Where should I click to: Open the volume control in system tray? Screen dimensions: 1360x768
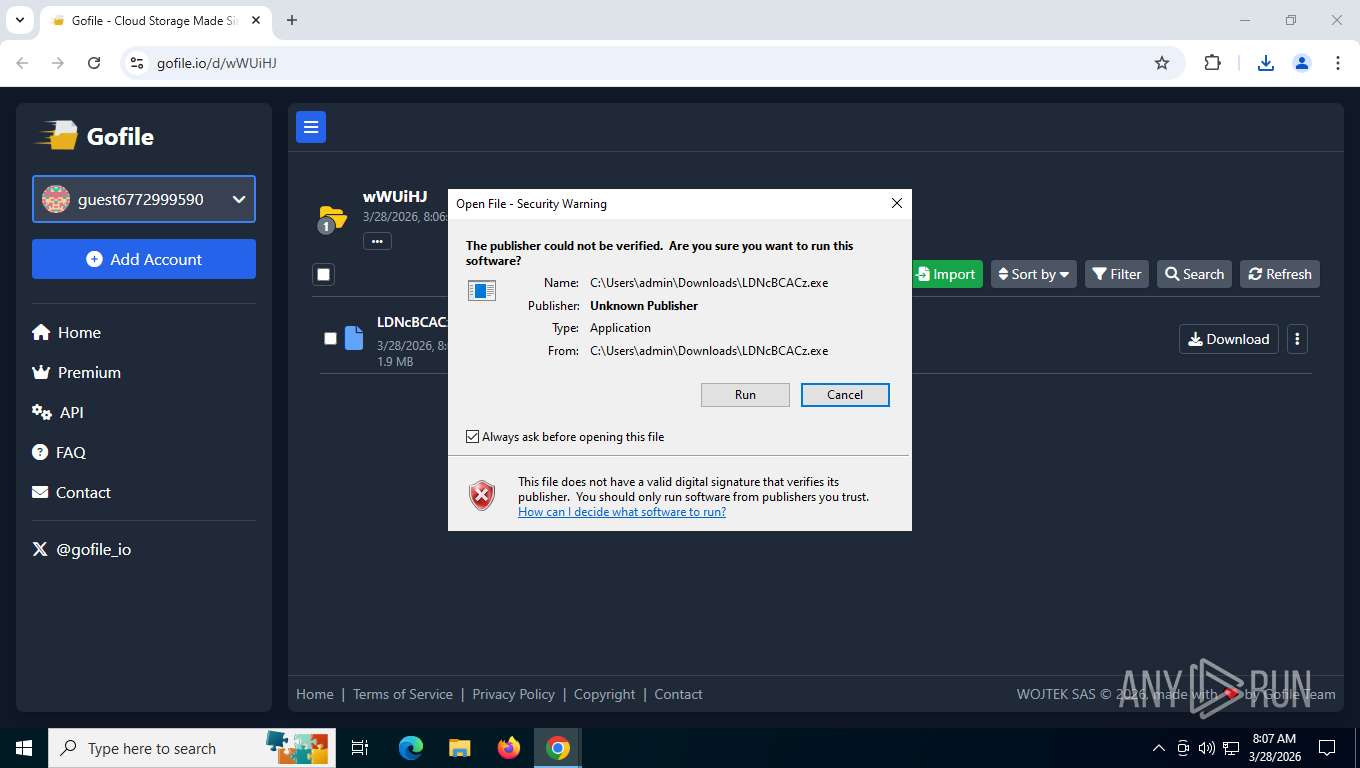point(1207,748)
